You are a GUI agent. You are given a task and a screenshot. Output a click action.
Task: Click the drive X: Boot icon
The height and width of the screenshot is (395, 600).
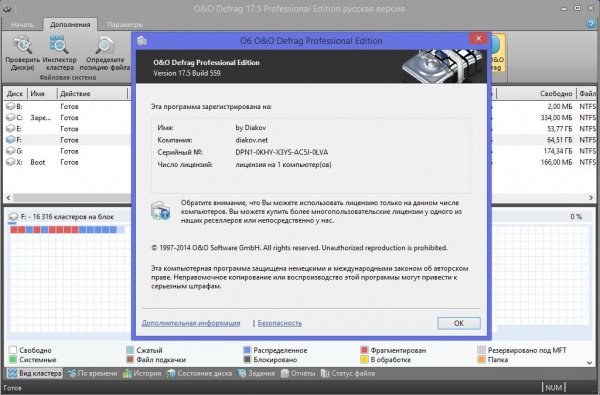(11, 162)
